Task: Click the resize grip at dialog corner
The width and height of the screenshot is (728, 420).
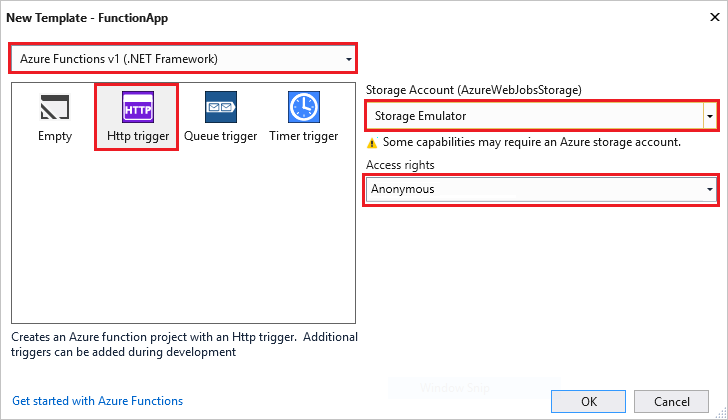Action: pos(721,413)
